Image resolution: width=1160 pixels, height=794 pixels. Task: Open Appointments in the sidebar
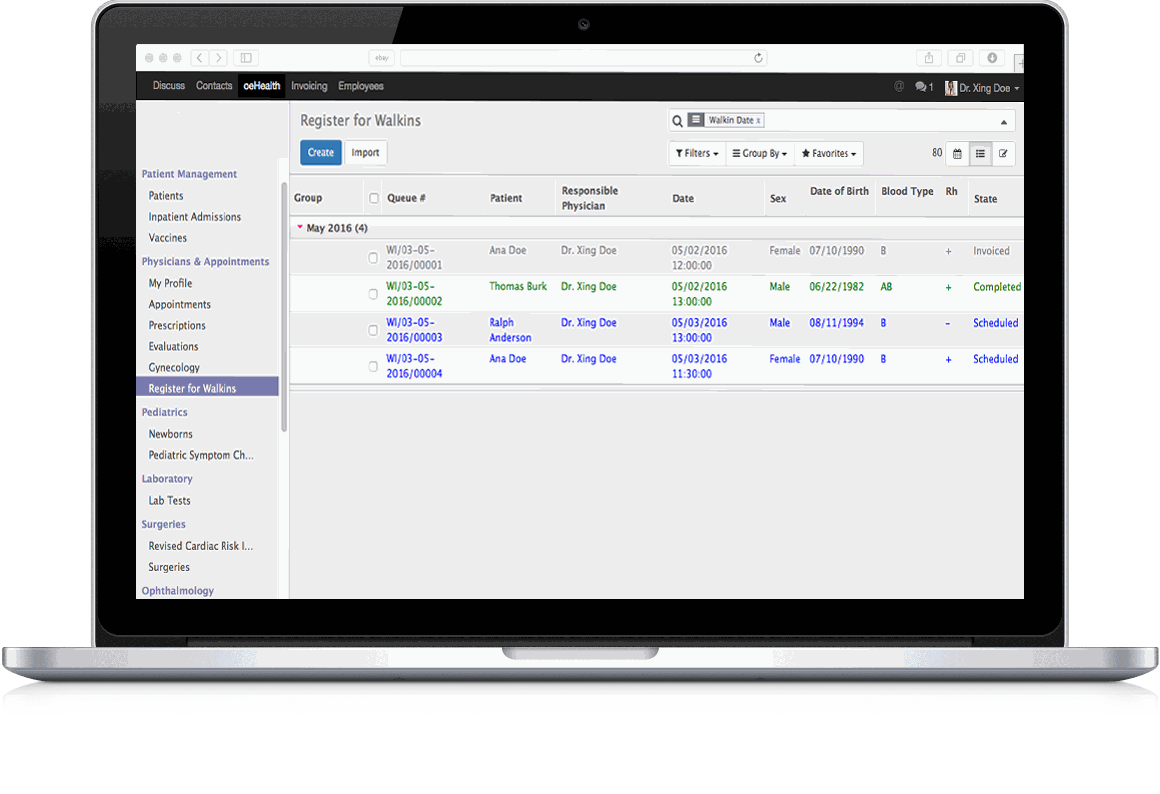click(180, 305)
